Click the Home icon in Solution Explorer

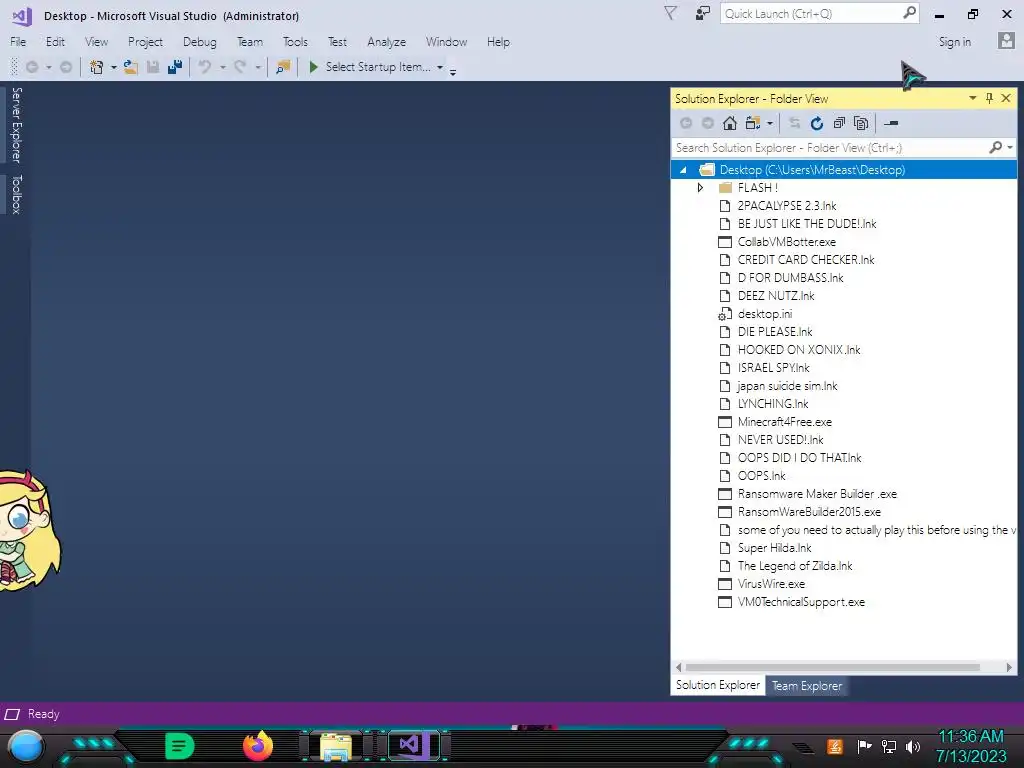pyautogui.click(x=729, y=123)
